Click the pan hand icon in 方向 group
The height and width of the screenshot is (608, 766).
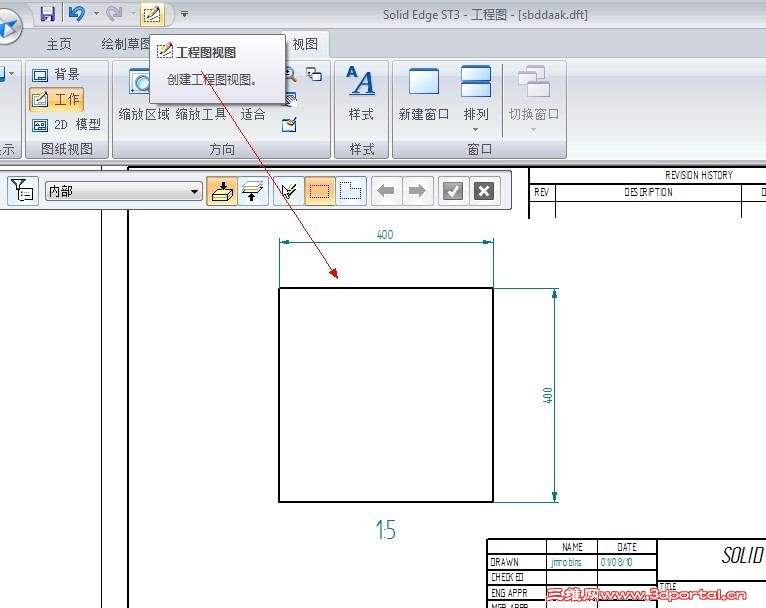[x=290, y=100]
